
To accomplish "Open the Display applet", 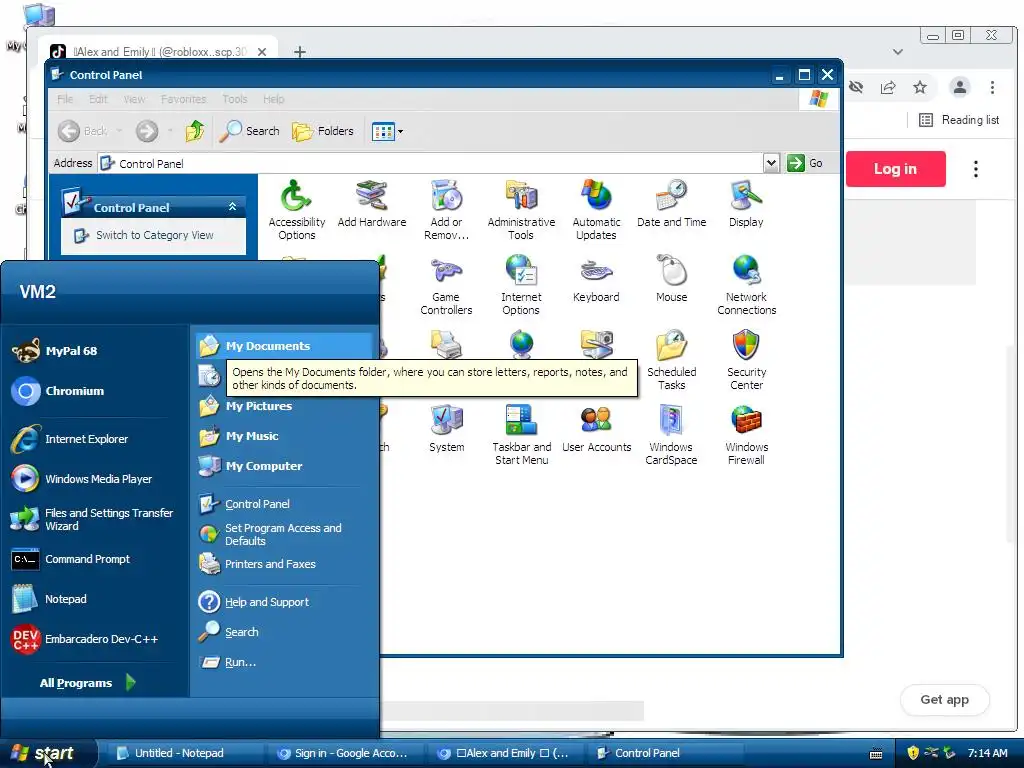I will point(746,204).
